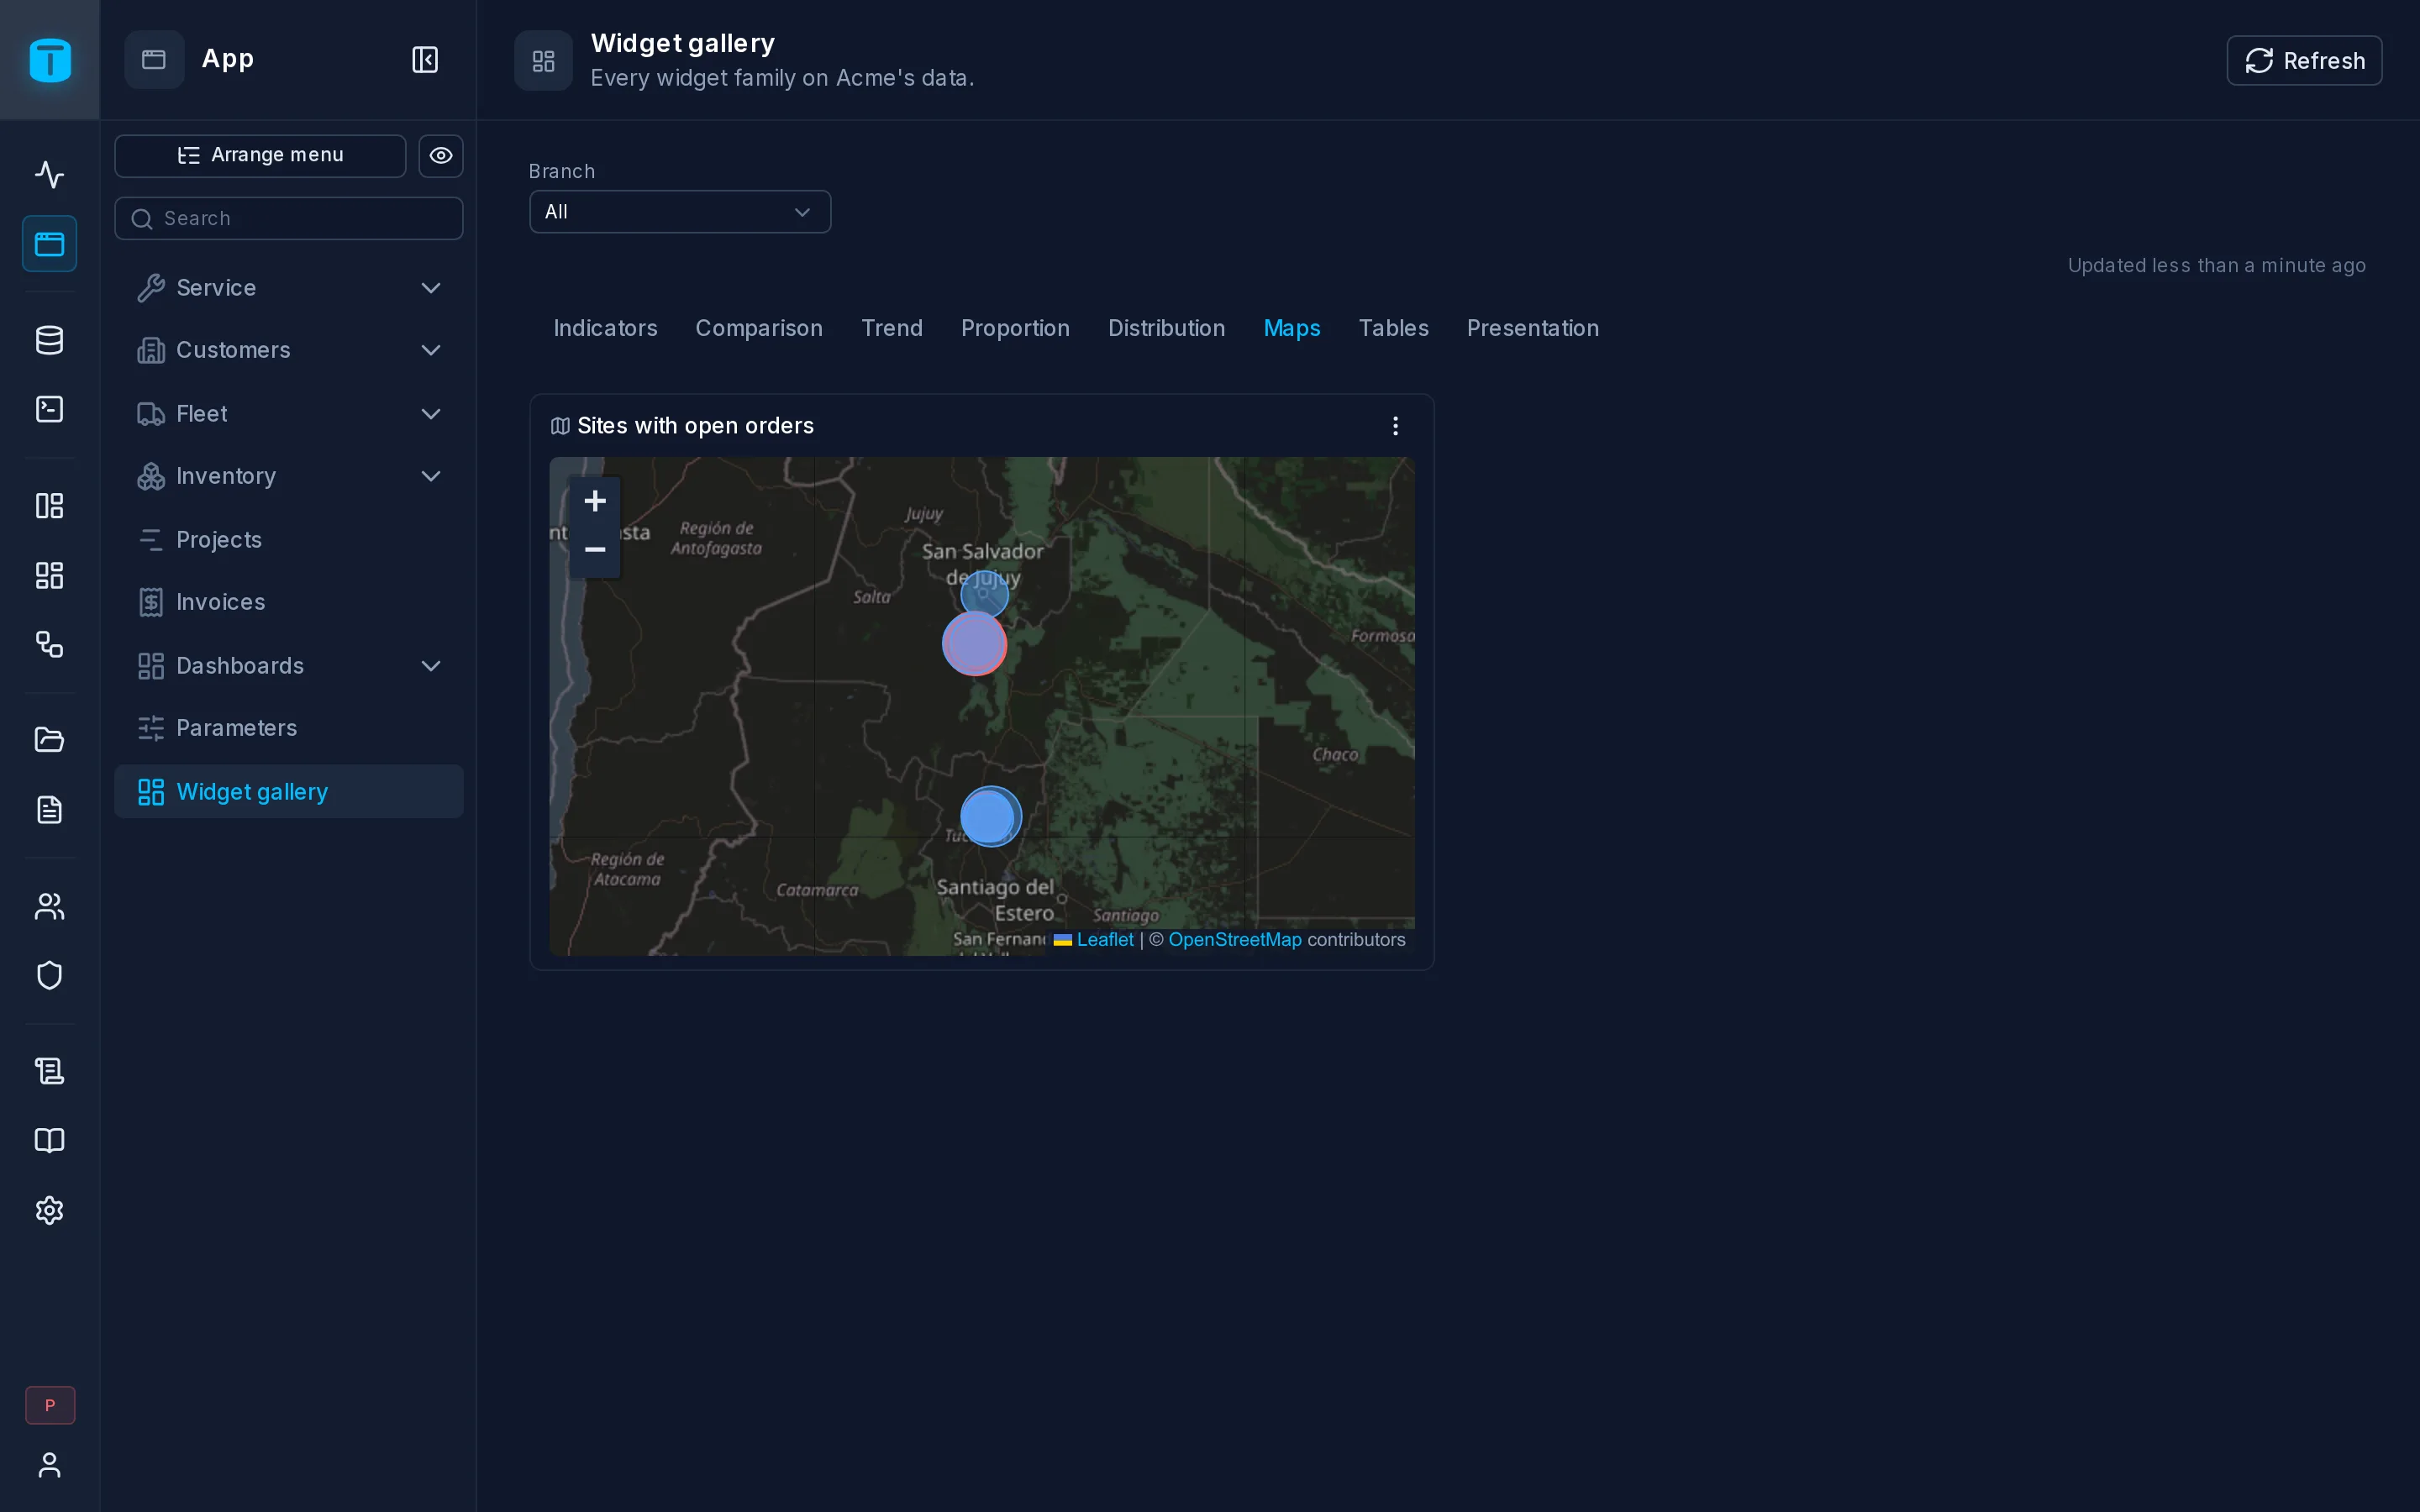Click the Dashboards menu label
This screenshot has width=2420, height=1512.
click(x=240, y=666)
